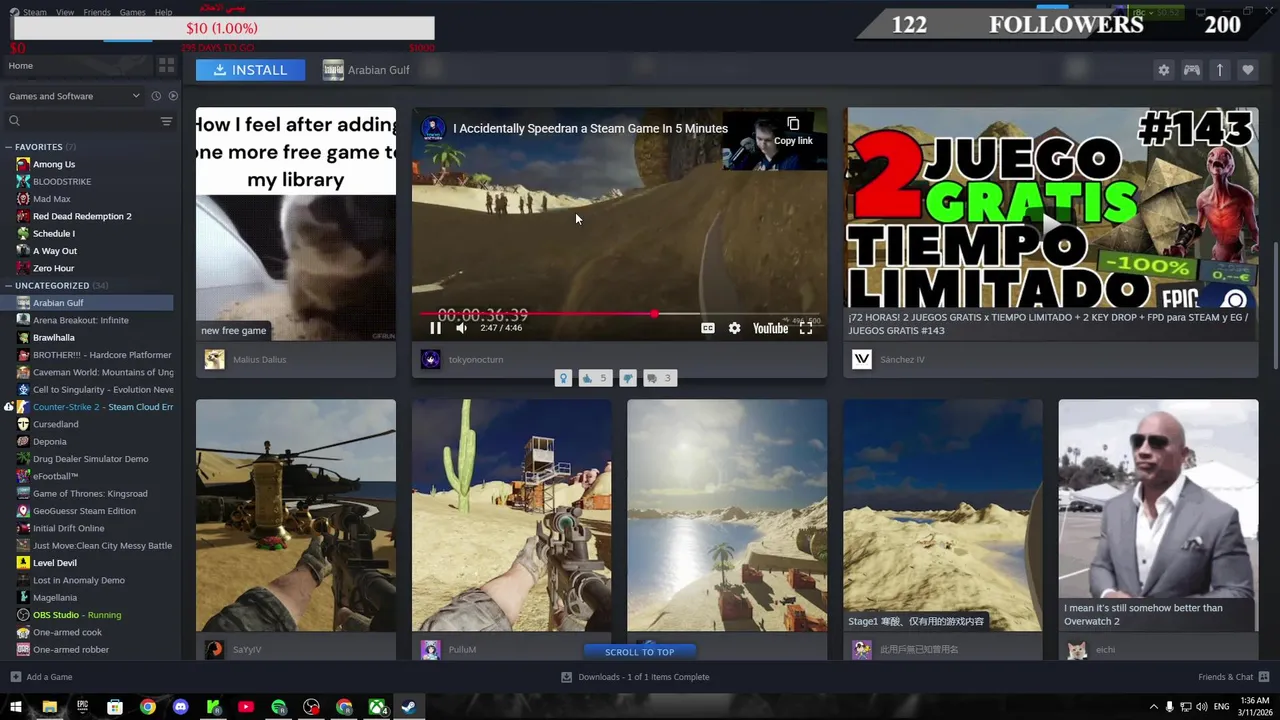Pause the YouTube video
The width and height of the screenshot is (1280, 720).
click(x=435, y=328)
